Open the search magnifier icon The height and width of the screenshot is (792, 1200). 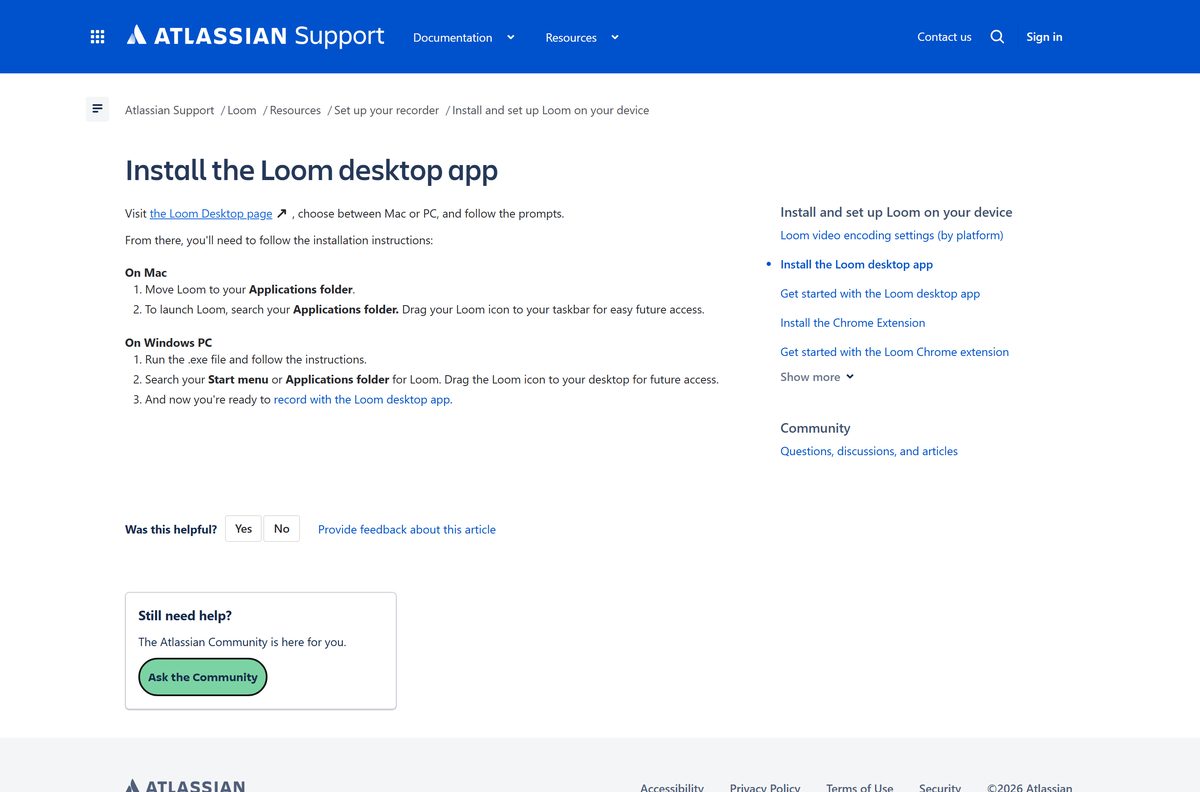[x=997, y=37]
